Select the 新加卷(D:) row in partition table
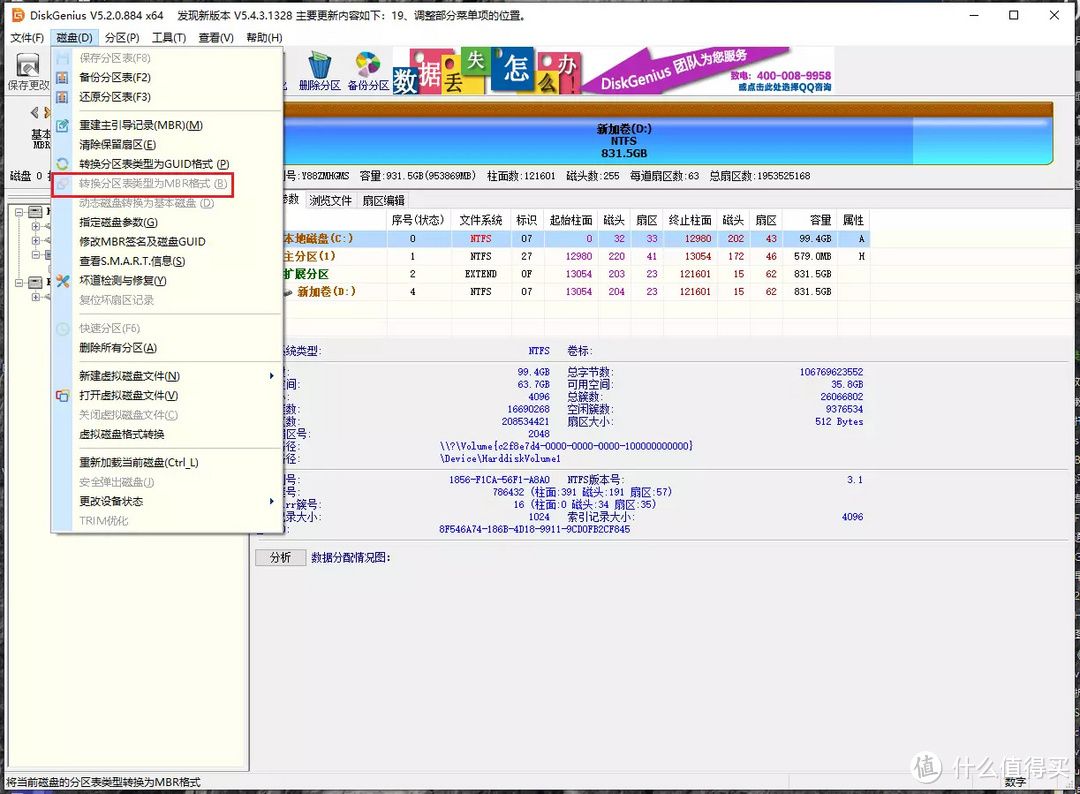Screen dimensions: 1080x794 point(576,292)
